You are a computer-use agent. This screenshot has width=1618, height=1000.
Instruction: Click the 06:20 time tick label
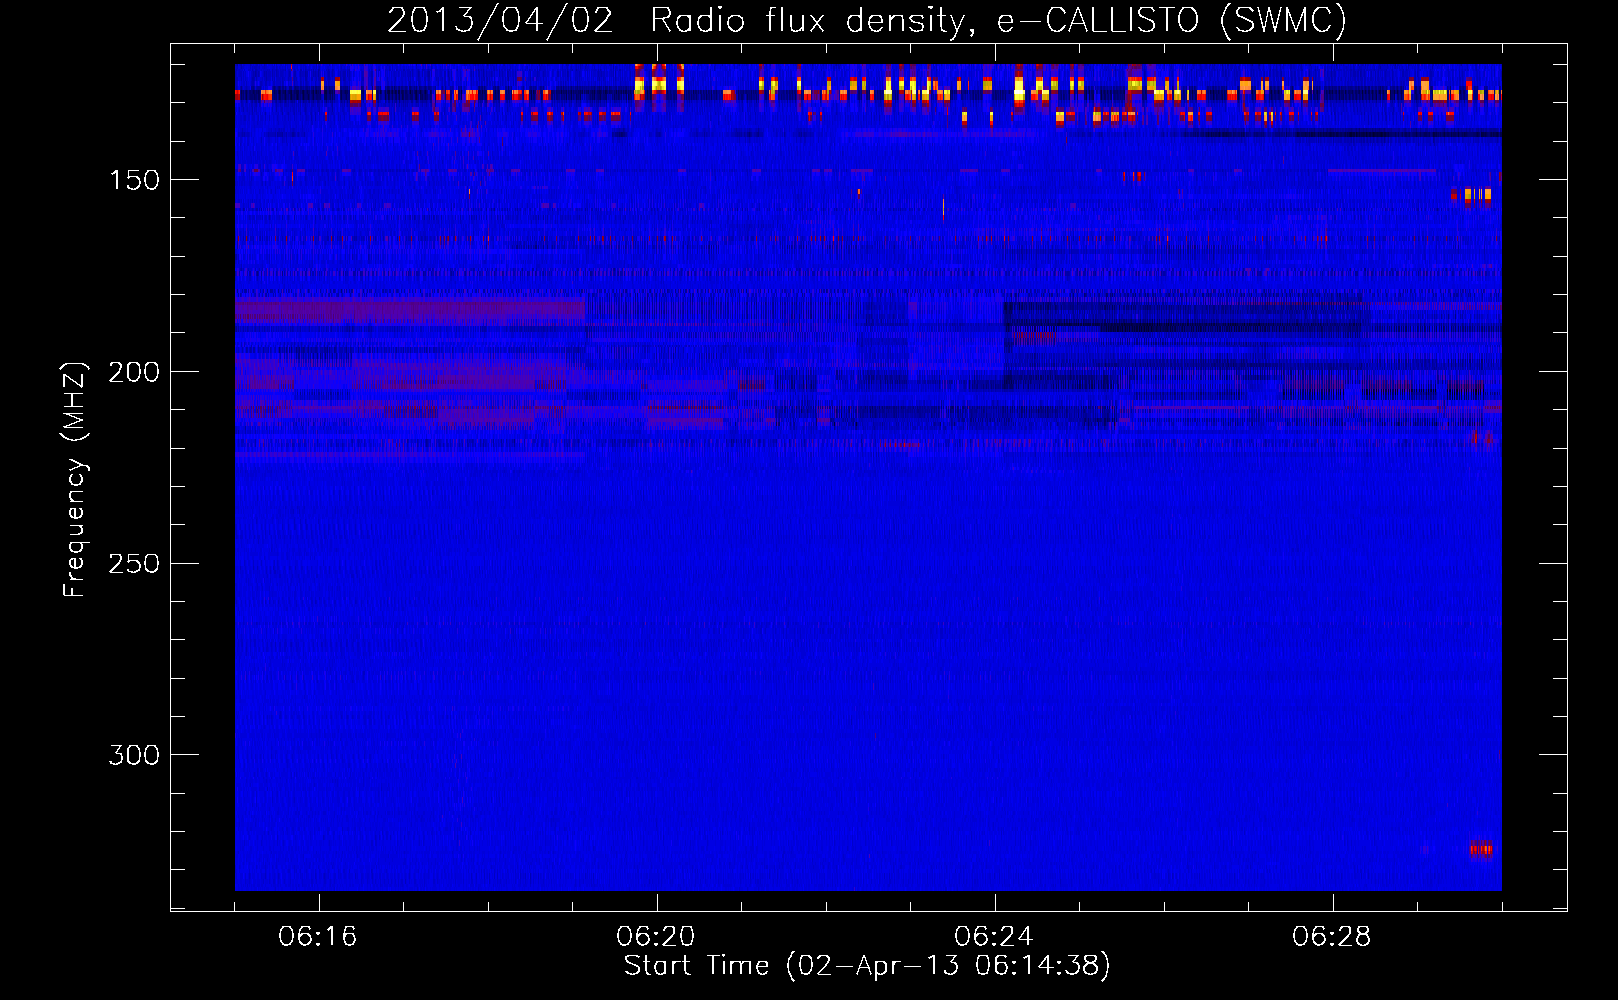[656, 937]
